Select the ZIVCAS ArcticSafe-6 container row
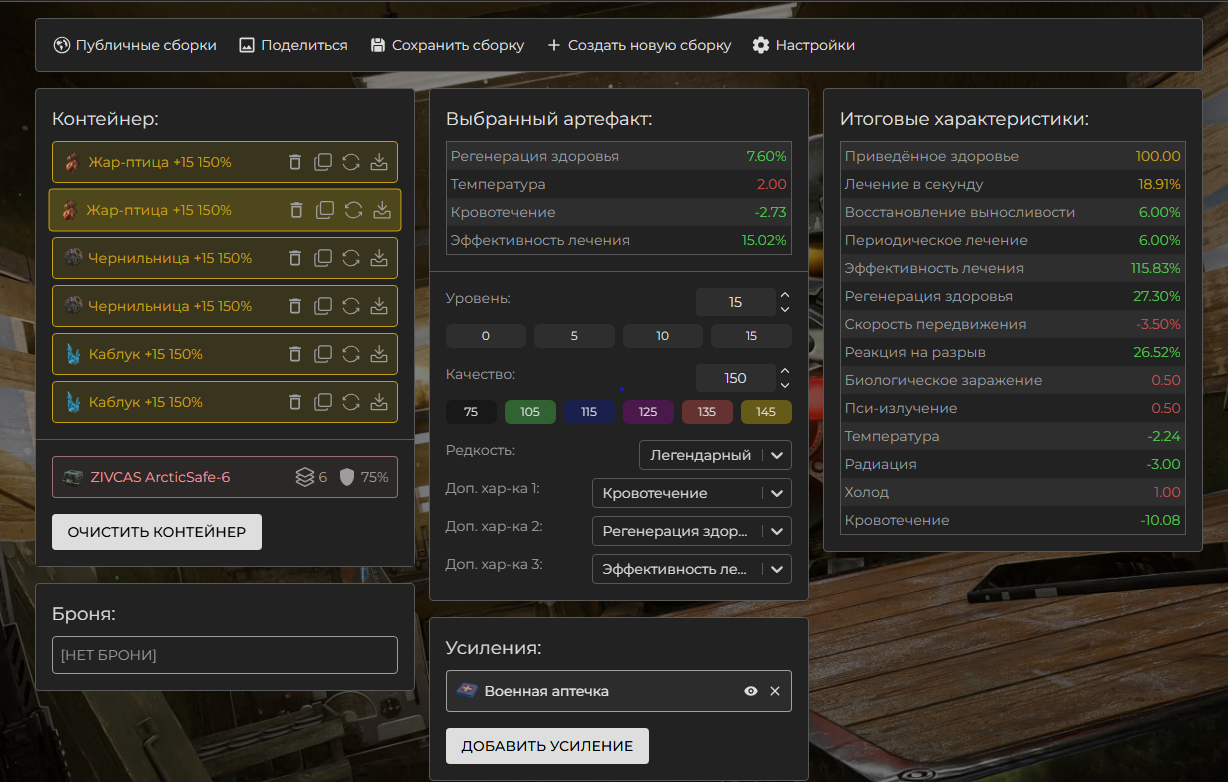 click(x=225, y=477)
